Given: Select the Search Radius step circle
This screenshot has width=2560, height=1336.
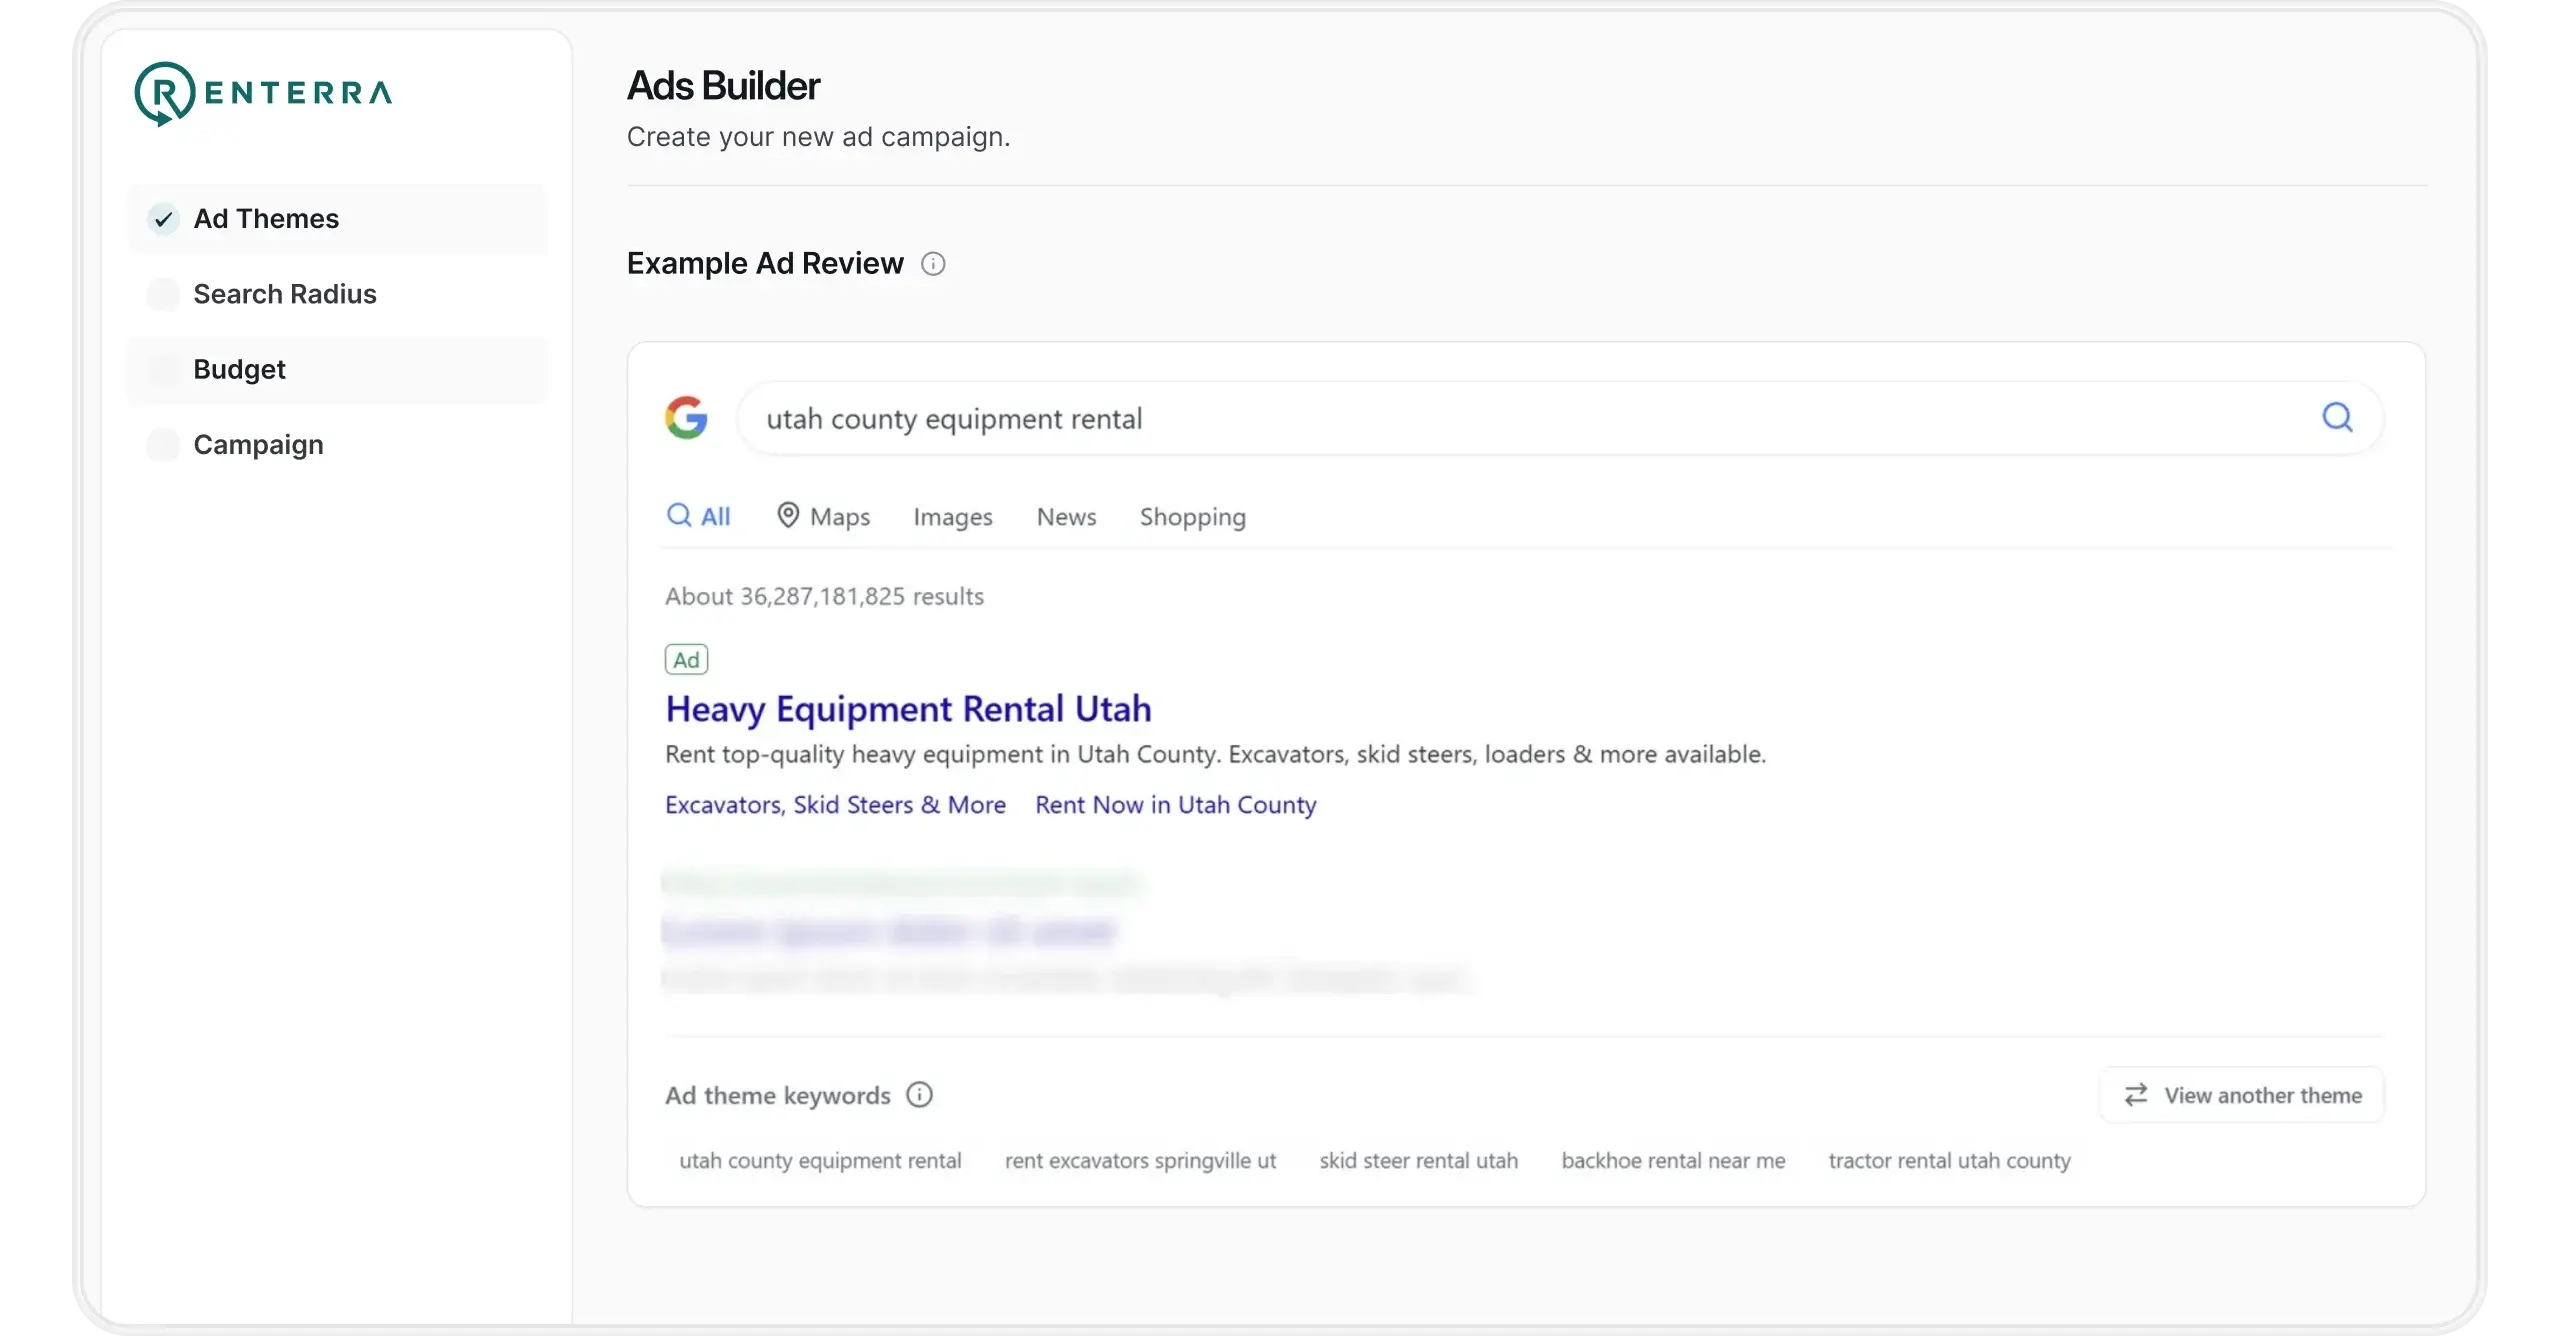Looking at the screenshot, I should tap(163, 294).
